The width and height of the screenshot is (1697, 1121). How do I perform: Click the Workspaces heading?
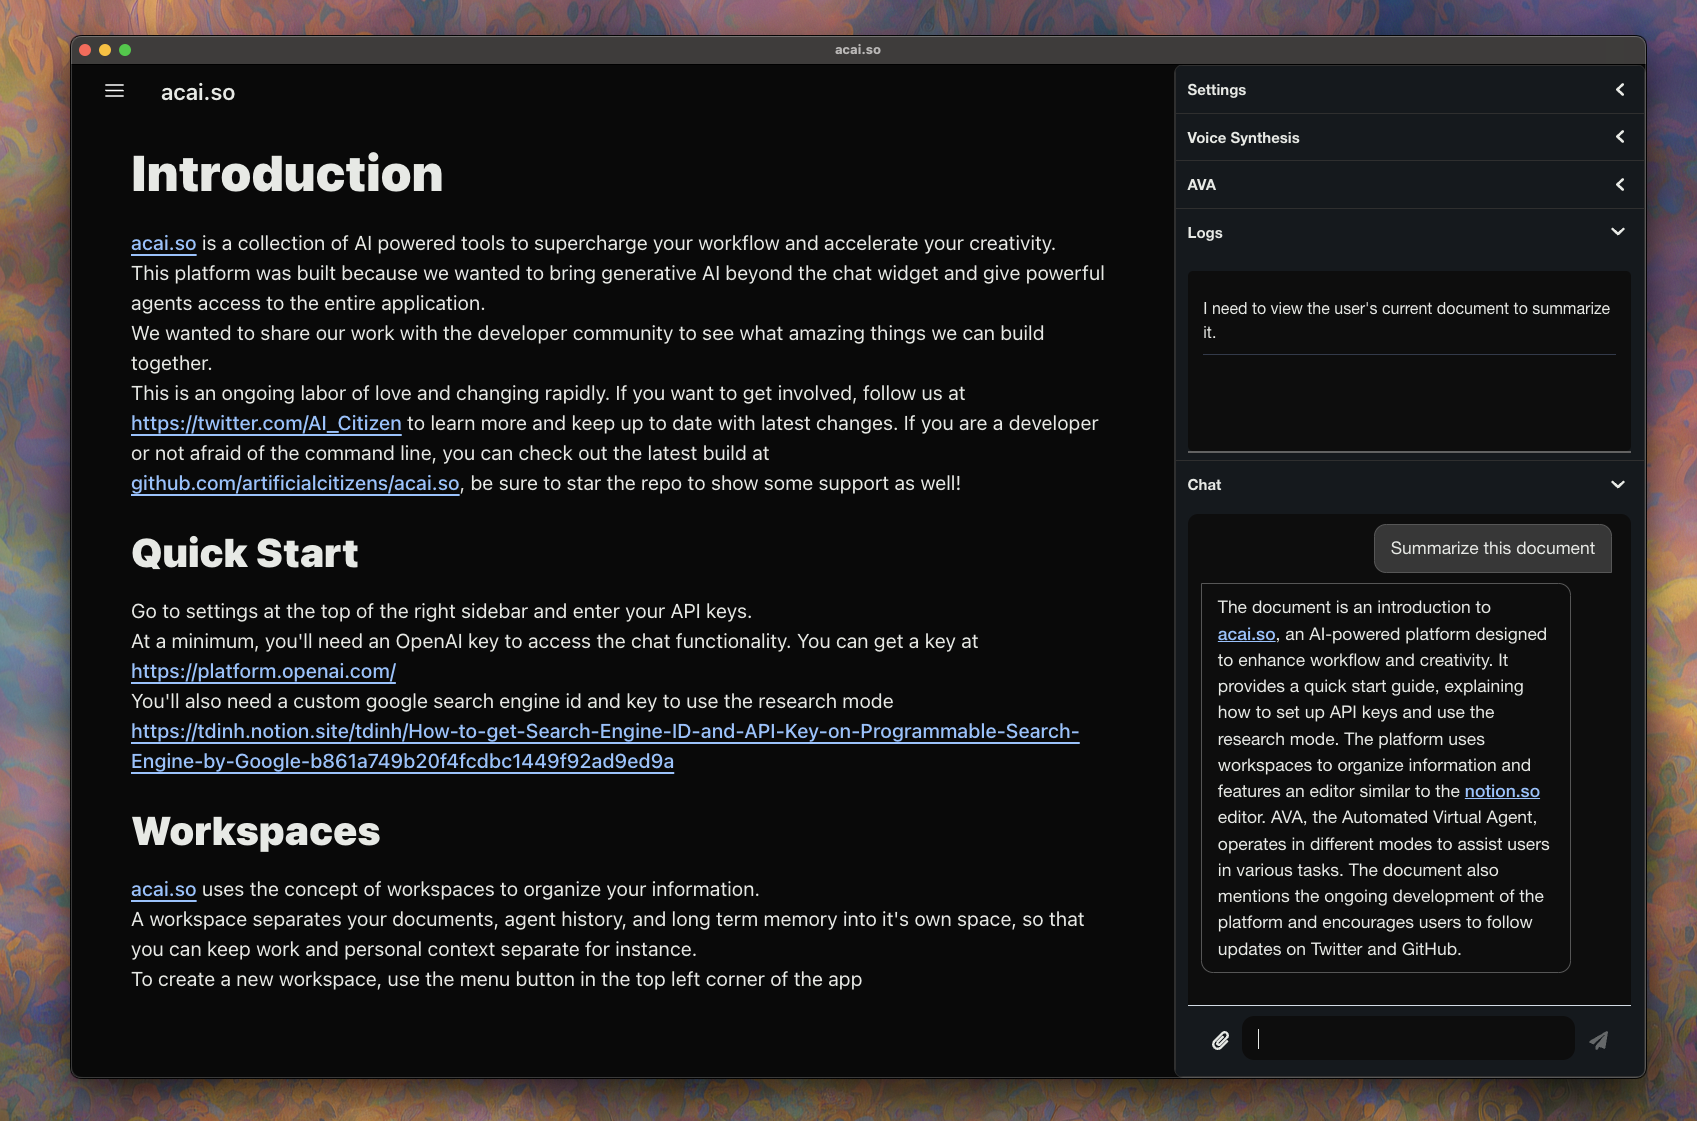[256, 831]
